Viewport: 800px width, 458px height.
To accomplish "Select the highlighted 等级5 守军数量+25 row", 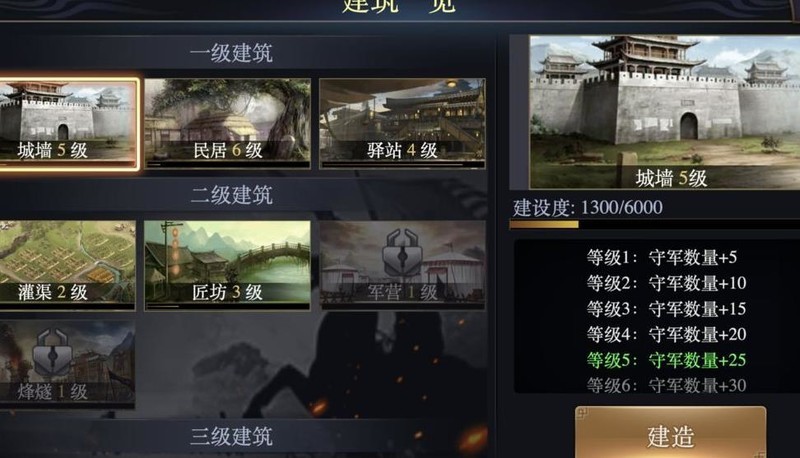I will point(666,360).
